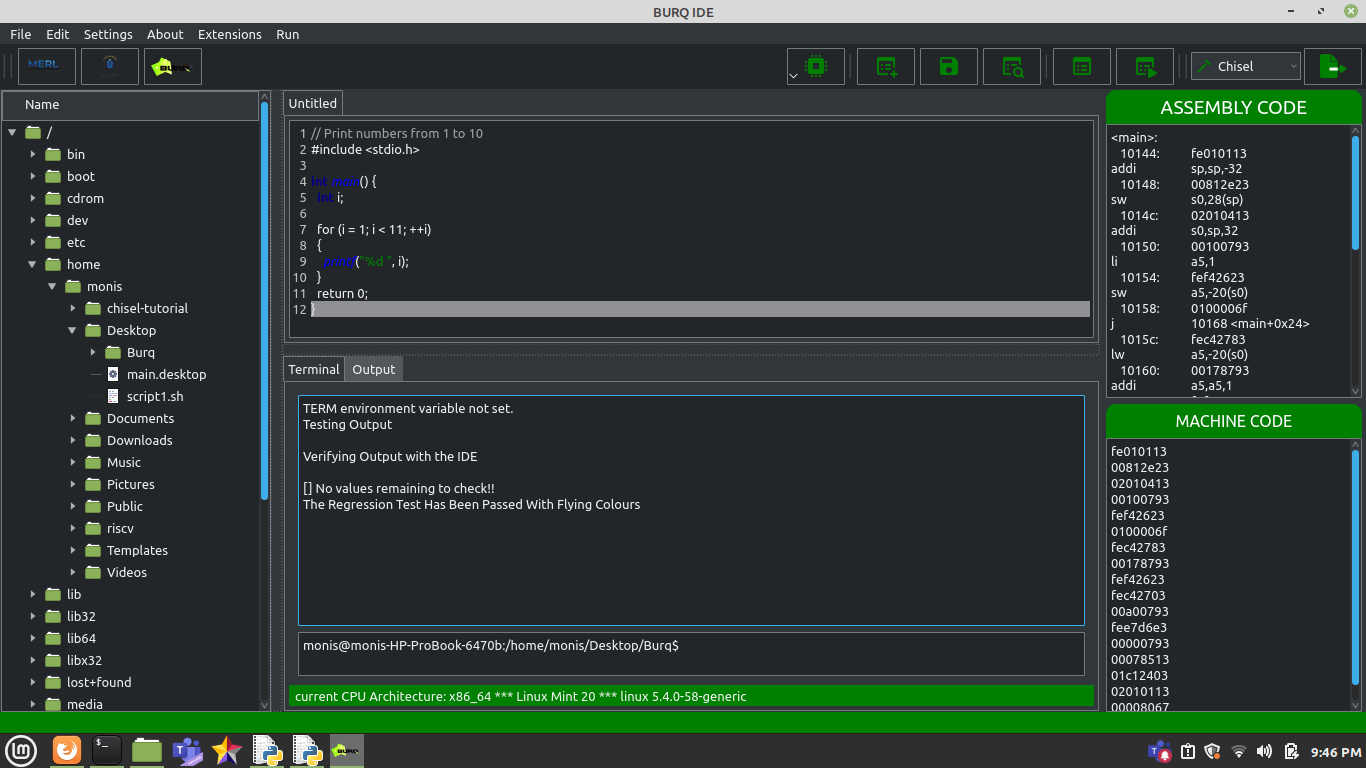1366x768 pixels.
Task: Click the 'Testing Output' line in output
Action: (348, 424)
